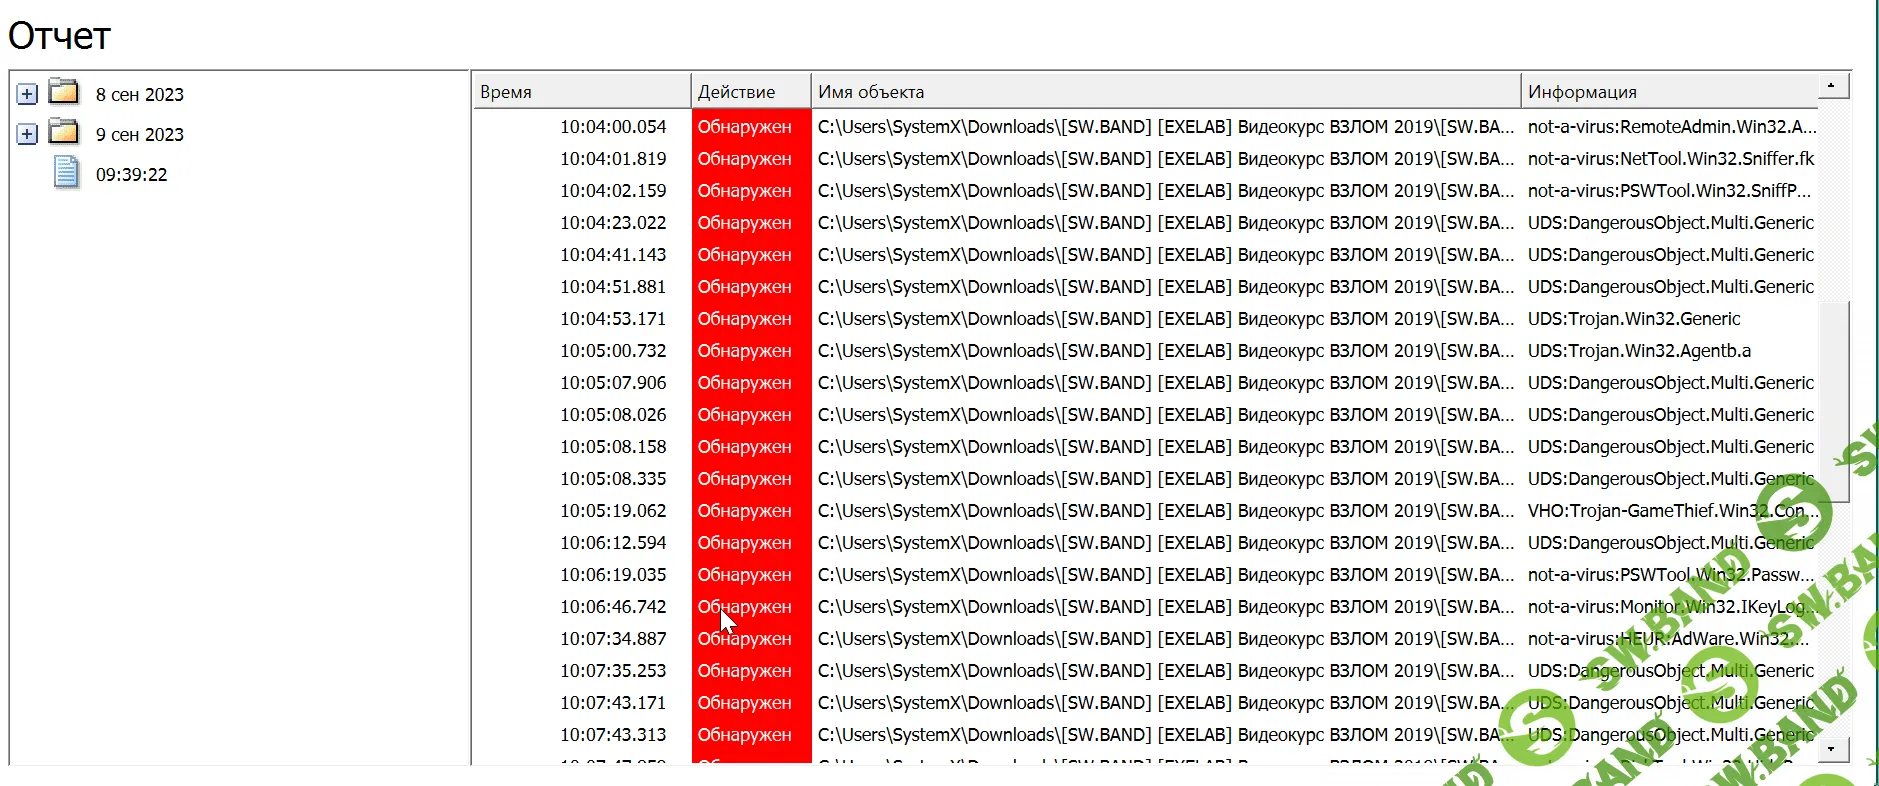Expand the 8 сен 2023 tree node
Screen dimensions: 1879x786
click(x=27, y=94)
